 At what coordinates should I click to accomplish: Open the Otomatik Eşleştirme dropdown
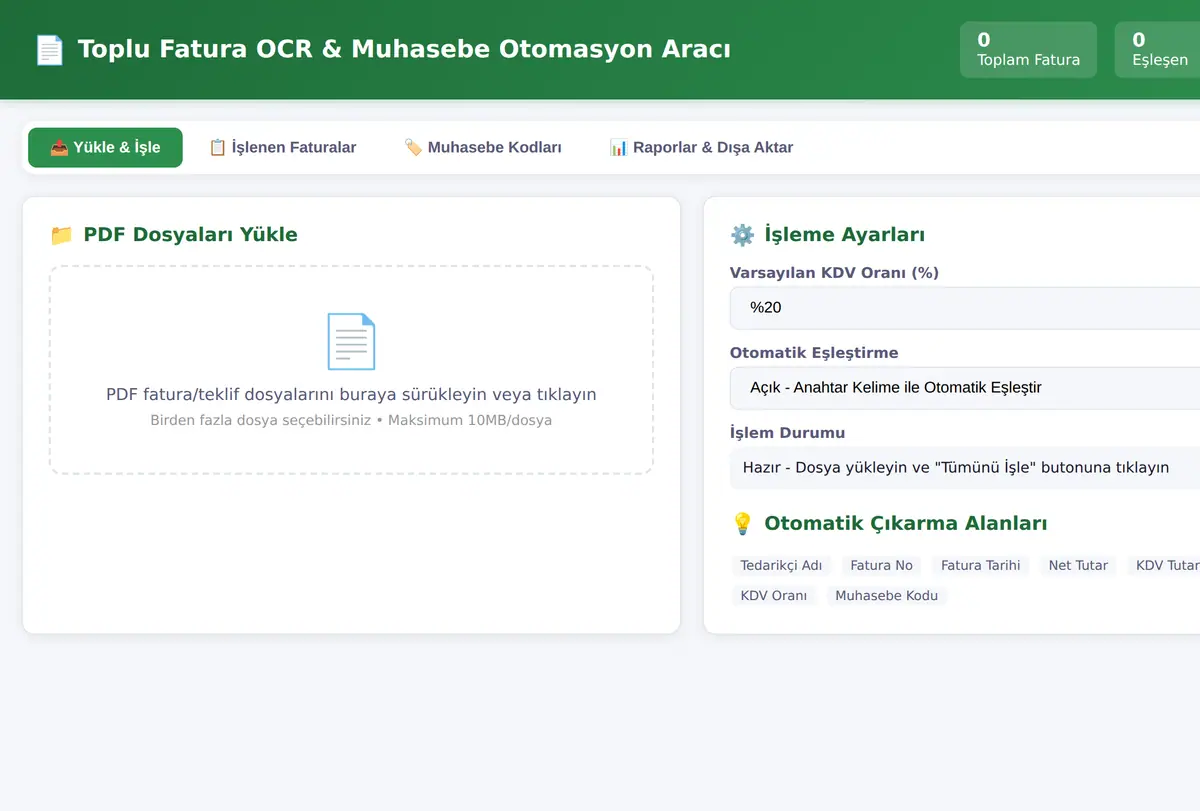tap(965, 388)
